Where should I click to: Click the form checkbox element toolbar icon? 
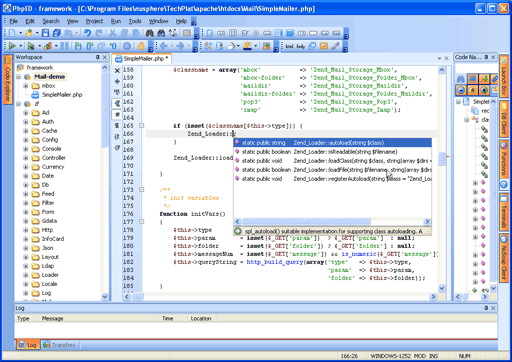[x=245, y=33]
